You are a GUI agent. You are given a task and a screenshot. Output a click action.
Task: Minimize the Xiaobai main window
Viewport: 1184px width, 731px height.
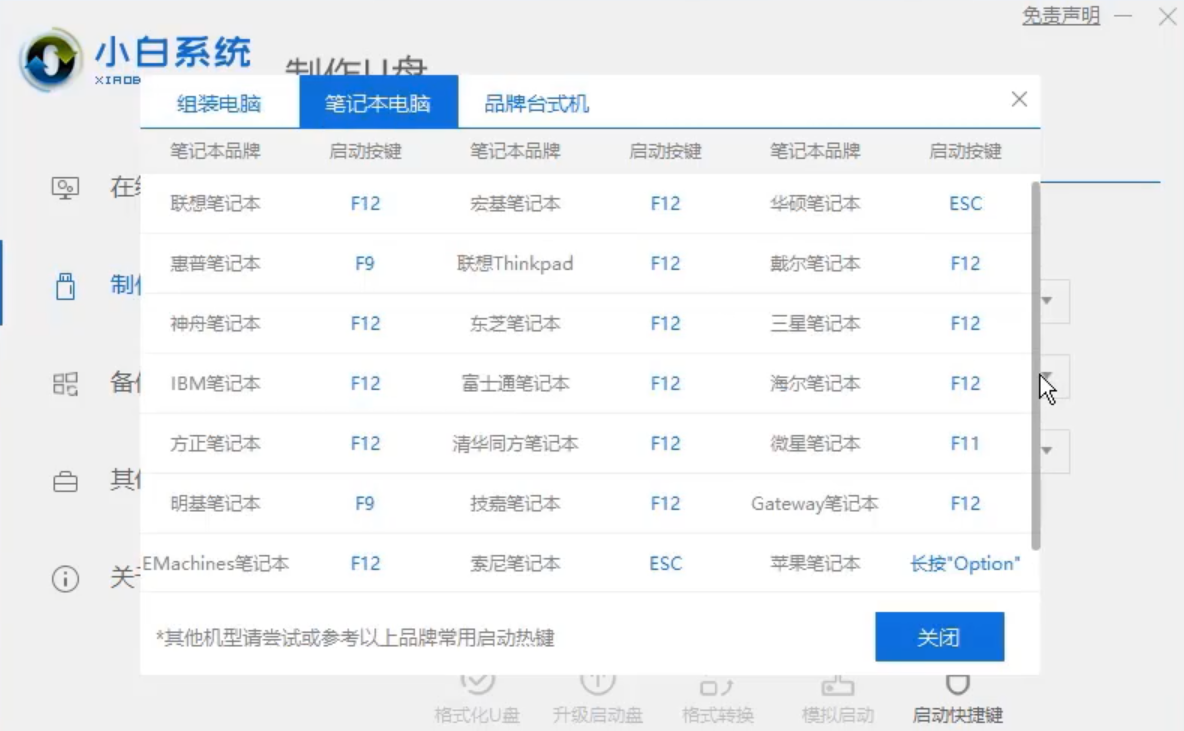[1124, 16]
